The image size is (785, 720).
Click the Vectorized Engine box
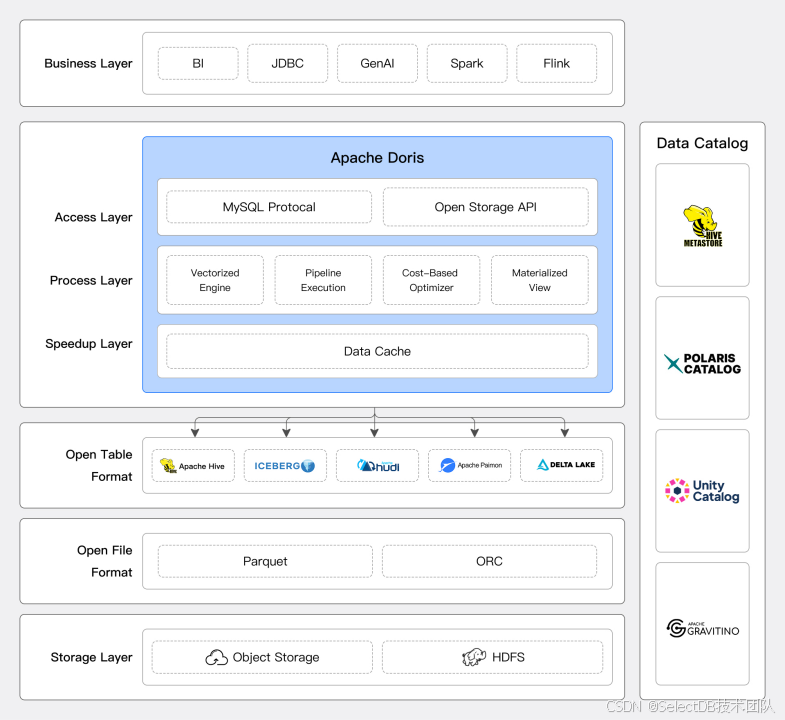[x=215, y=280]
